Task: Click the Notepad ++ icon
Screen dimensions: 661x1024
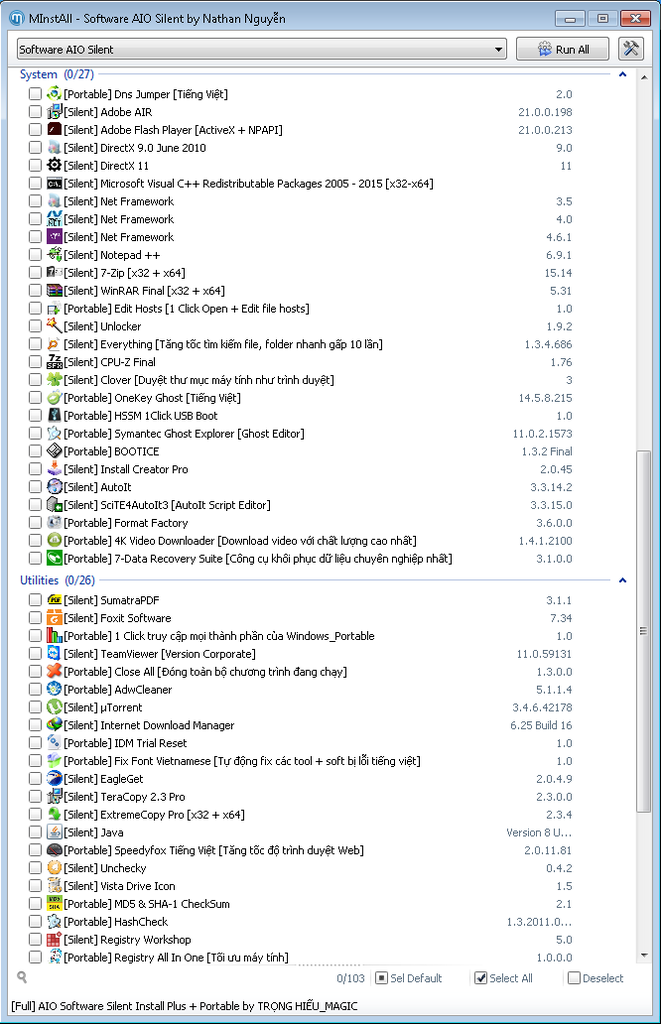Action: tap(54, 255)
